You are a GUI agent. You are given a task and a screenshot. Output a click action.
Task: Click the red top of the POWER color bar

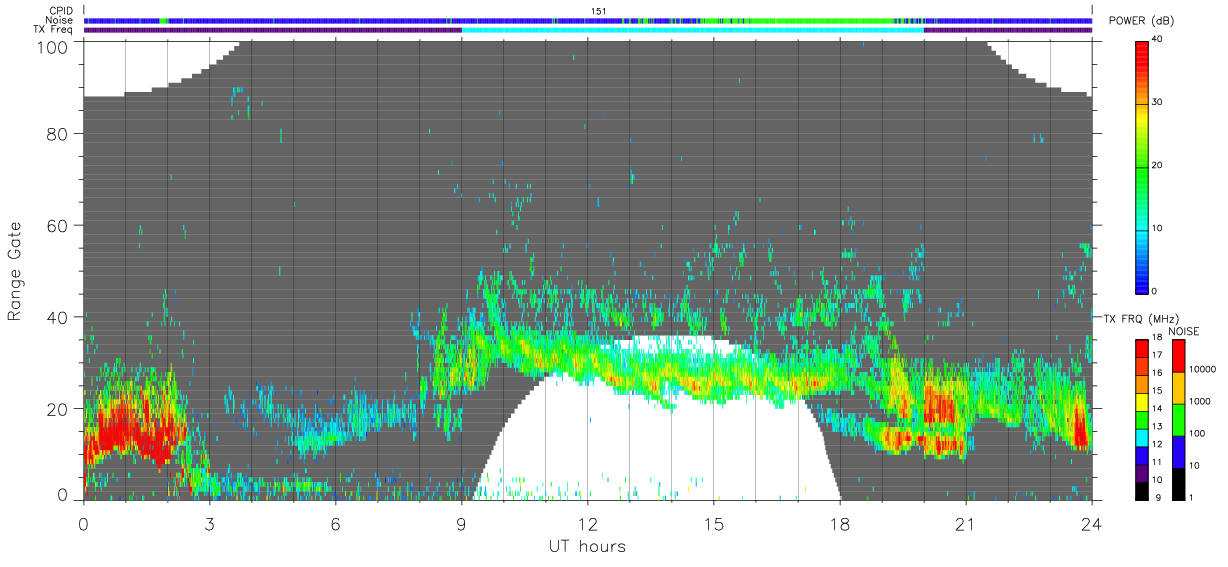[x=1142, y=55]
